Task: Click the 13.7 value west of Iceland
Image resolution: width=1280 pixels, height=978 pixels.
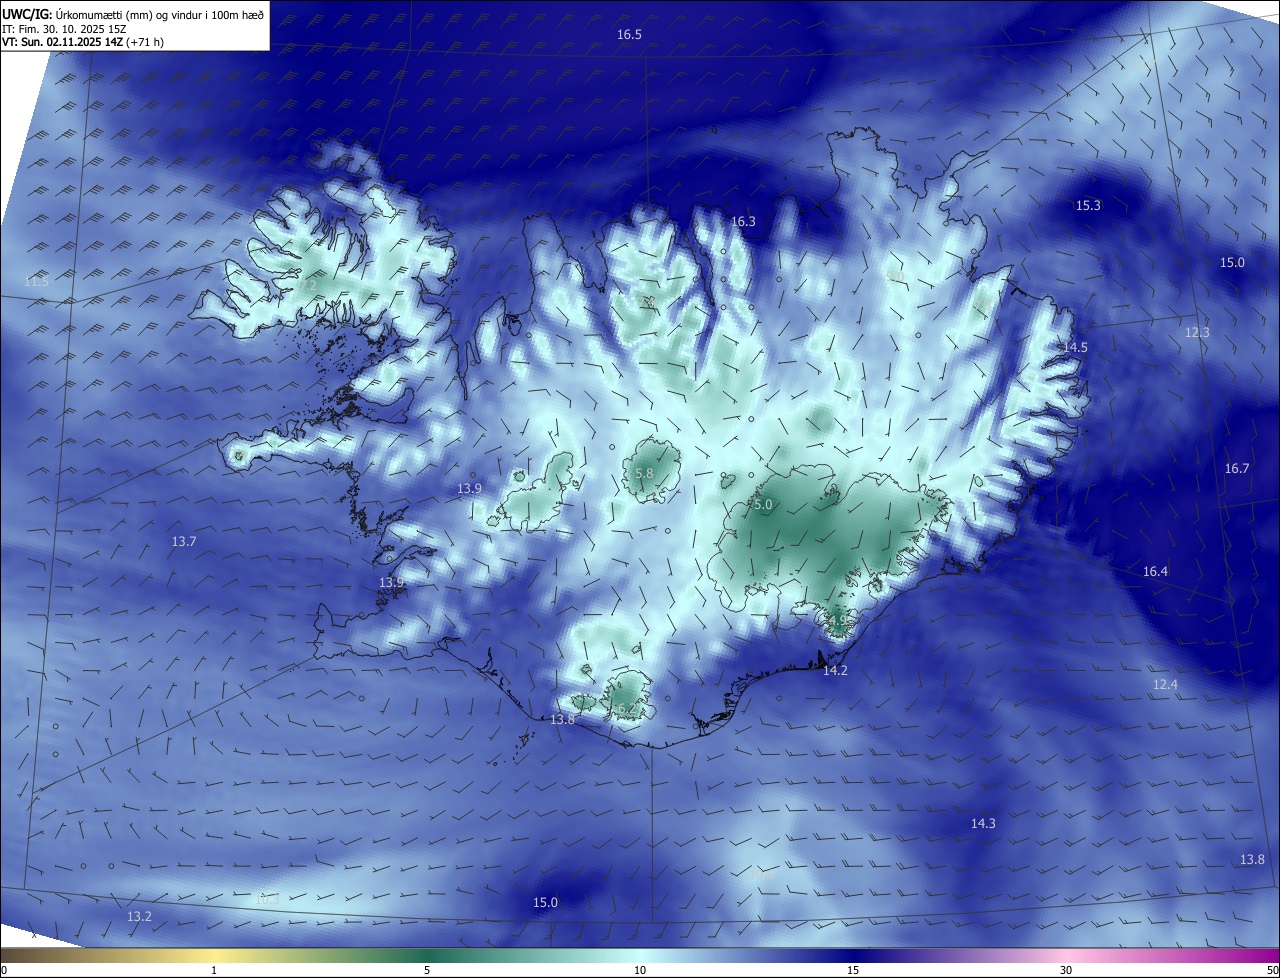Action: click(x=184, y=541)
